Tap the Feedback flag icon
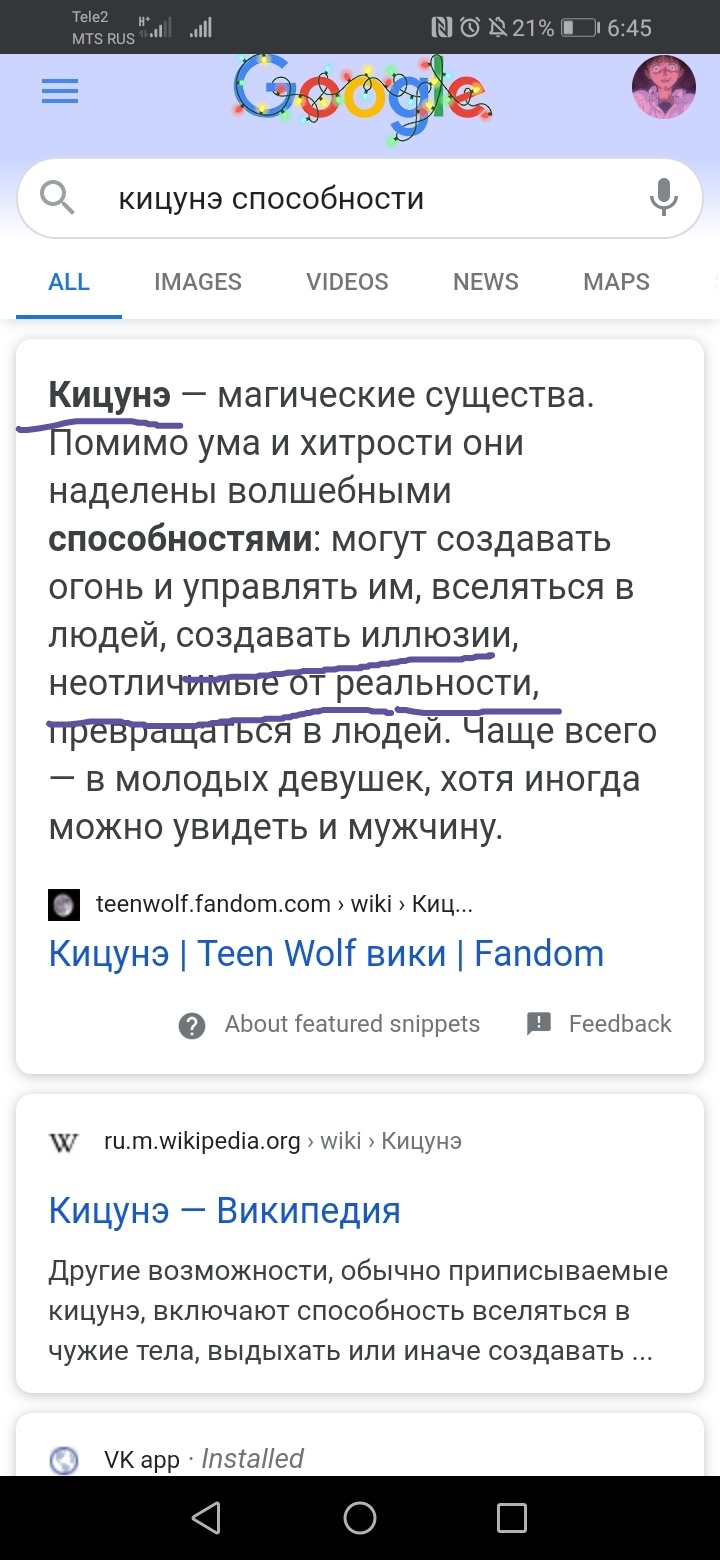This screenshot has height=1560, width=720. tap(539, 1023)
